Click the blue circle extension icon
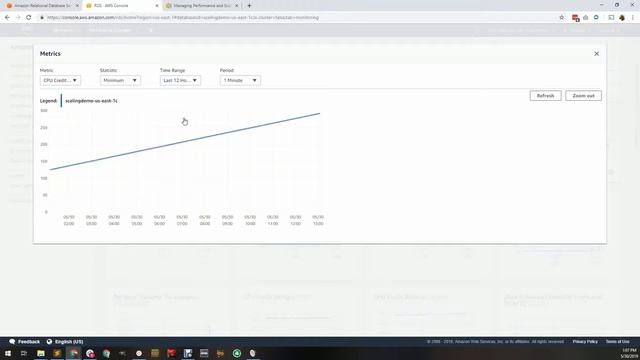 pos(596,18)
